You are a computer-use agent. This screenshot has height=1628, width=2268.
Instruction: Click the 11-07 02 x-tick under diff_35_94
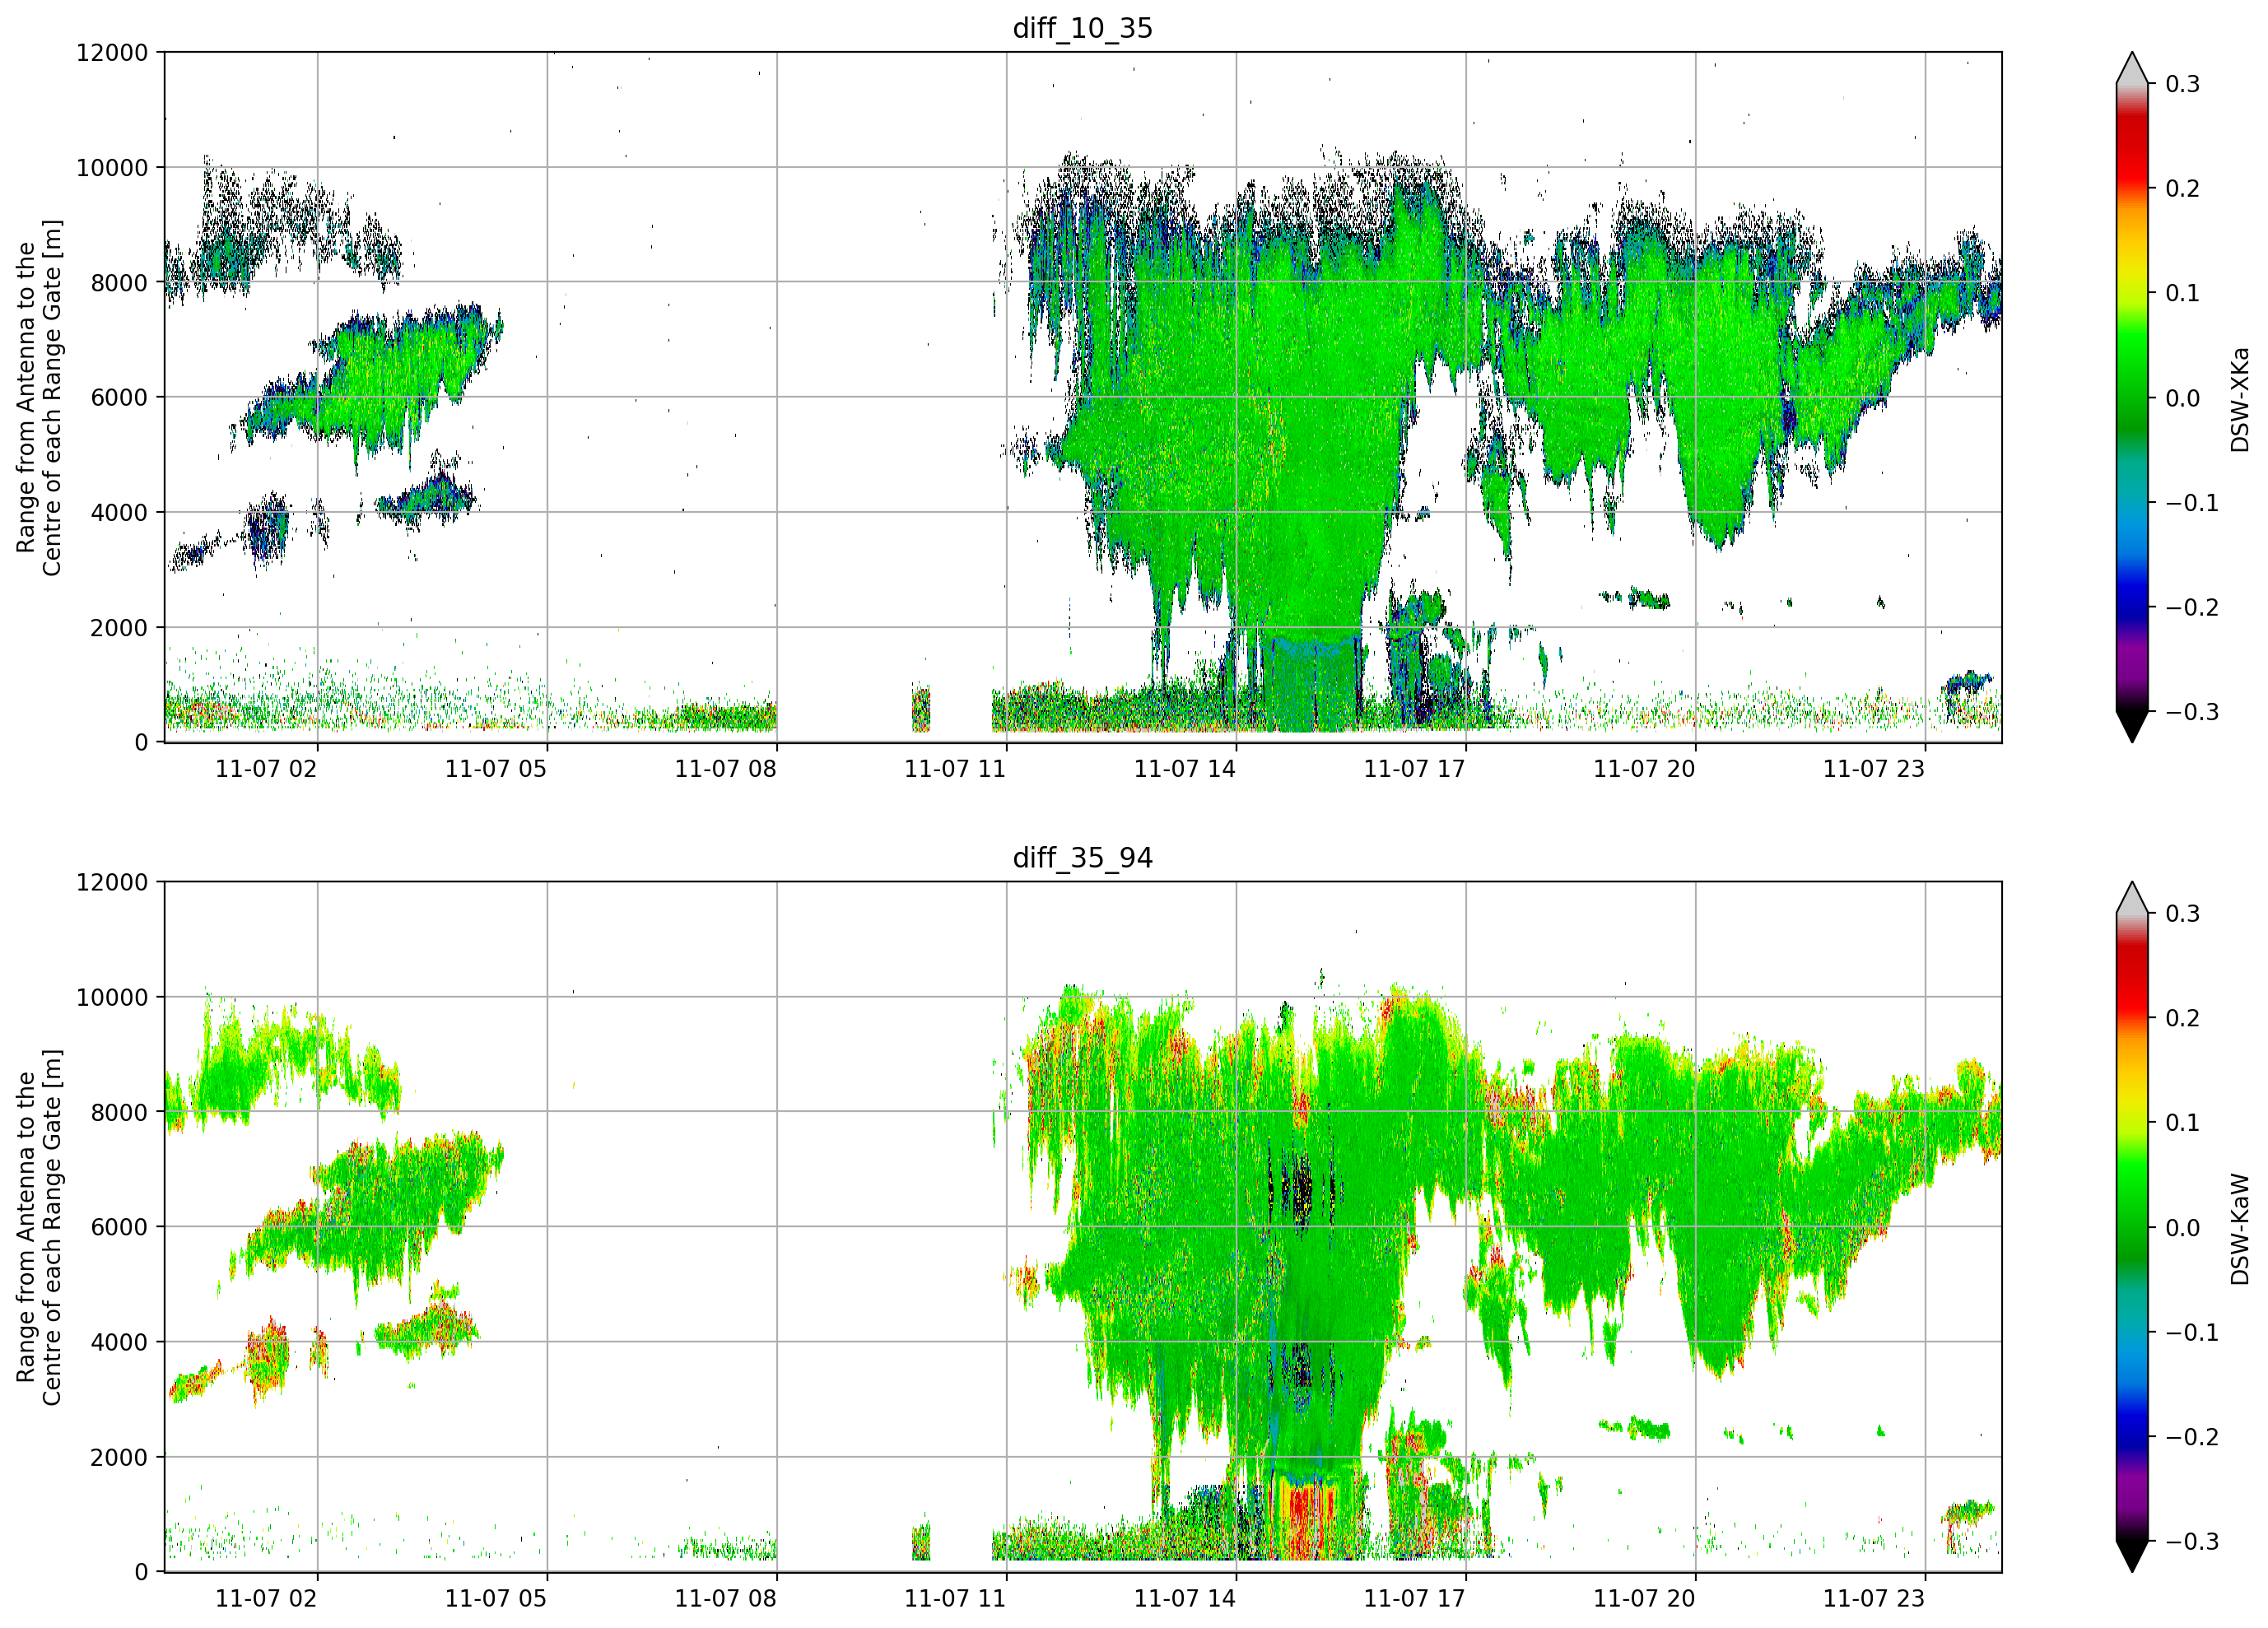click(266, 1599)
